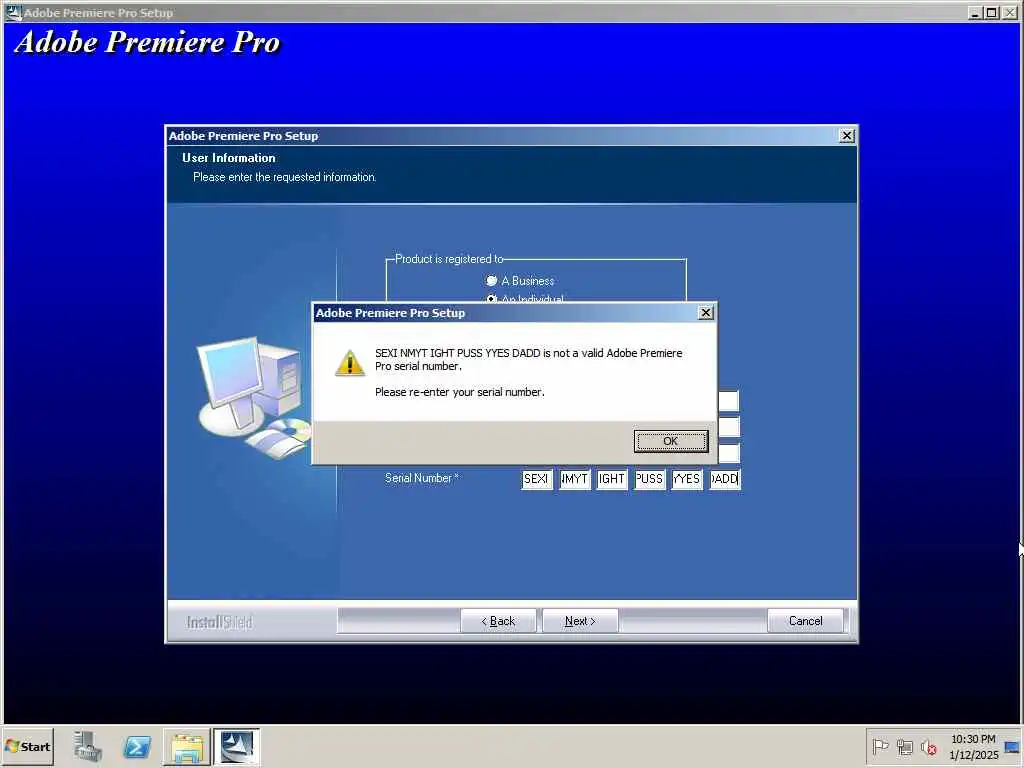Click the network status tray icon

point(904,746)
